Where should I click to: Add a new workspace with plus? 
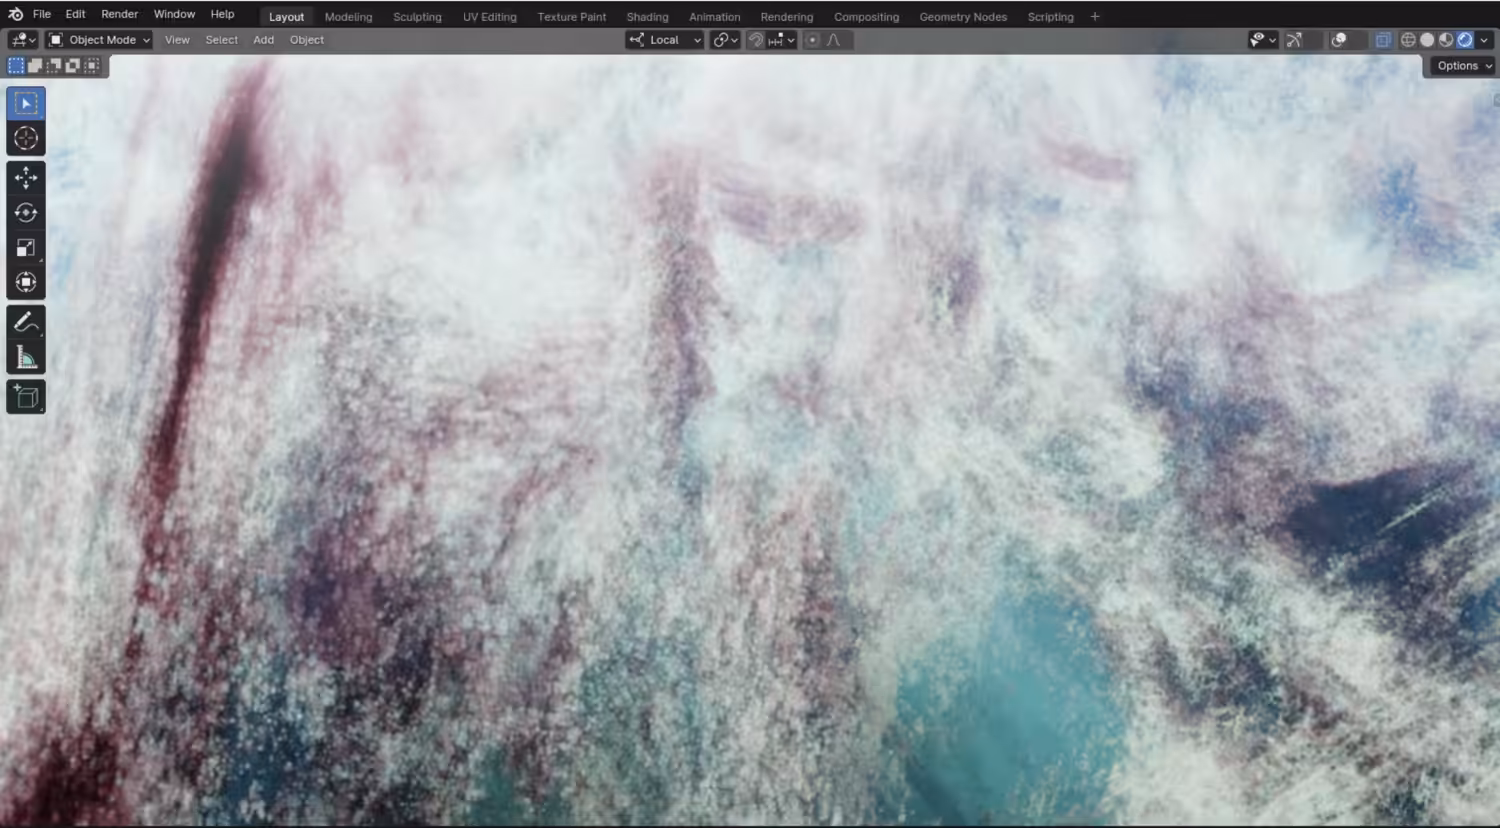1095,17
